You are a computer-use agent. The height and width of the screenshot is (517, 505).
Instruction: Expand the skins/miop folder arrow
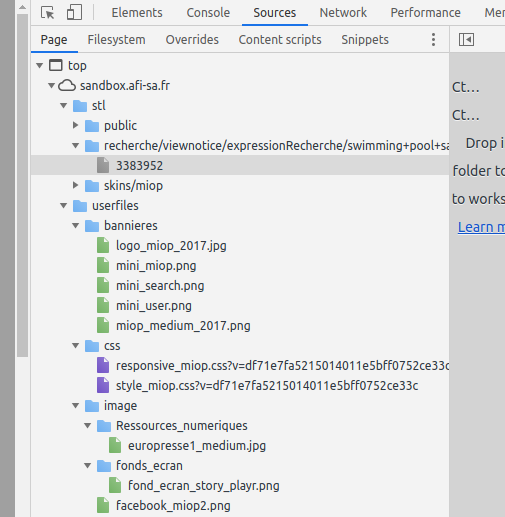76,185
